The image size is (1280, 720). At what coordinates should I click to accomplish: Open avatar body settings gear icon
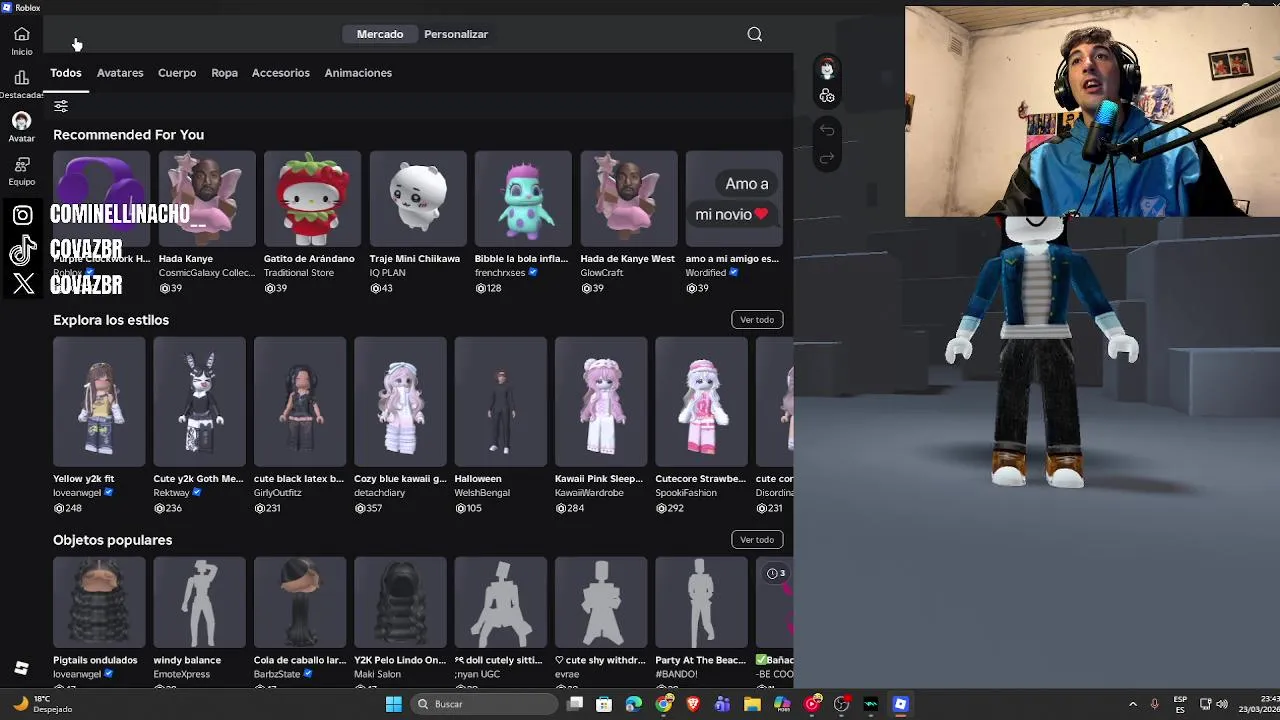click(x=827, y=96)
